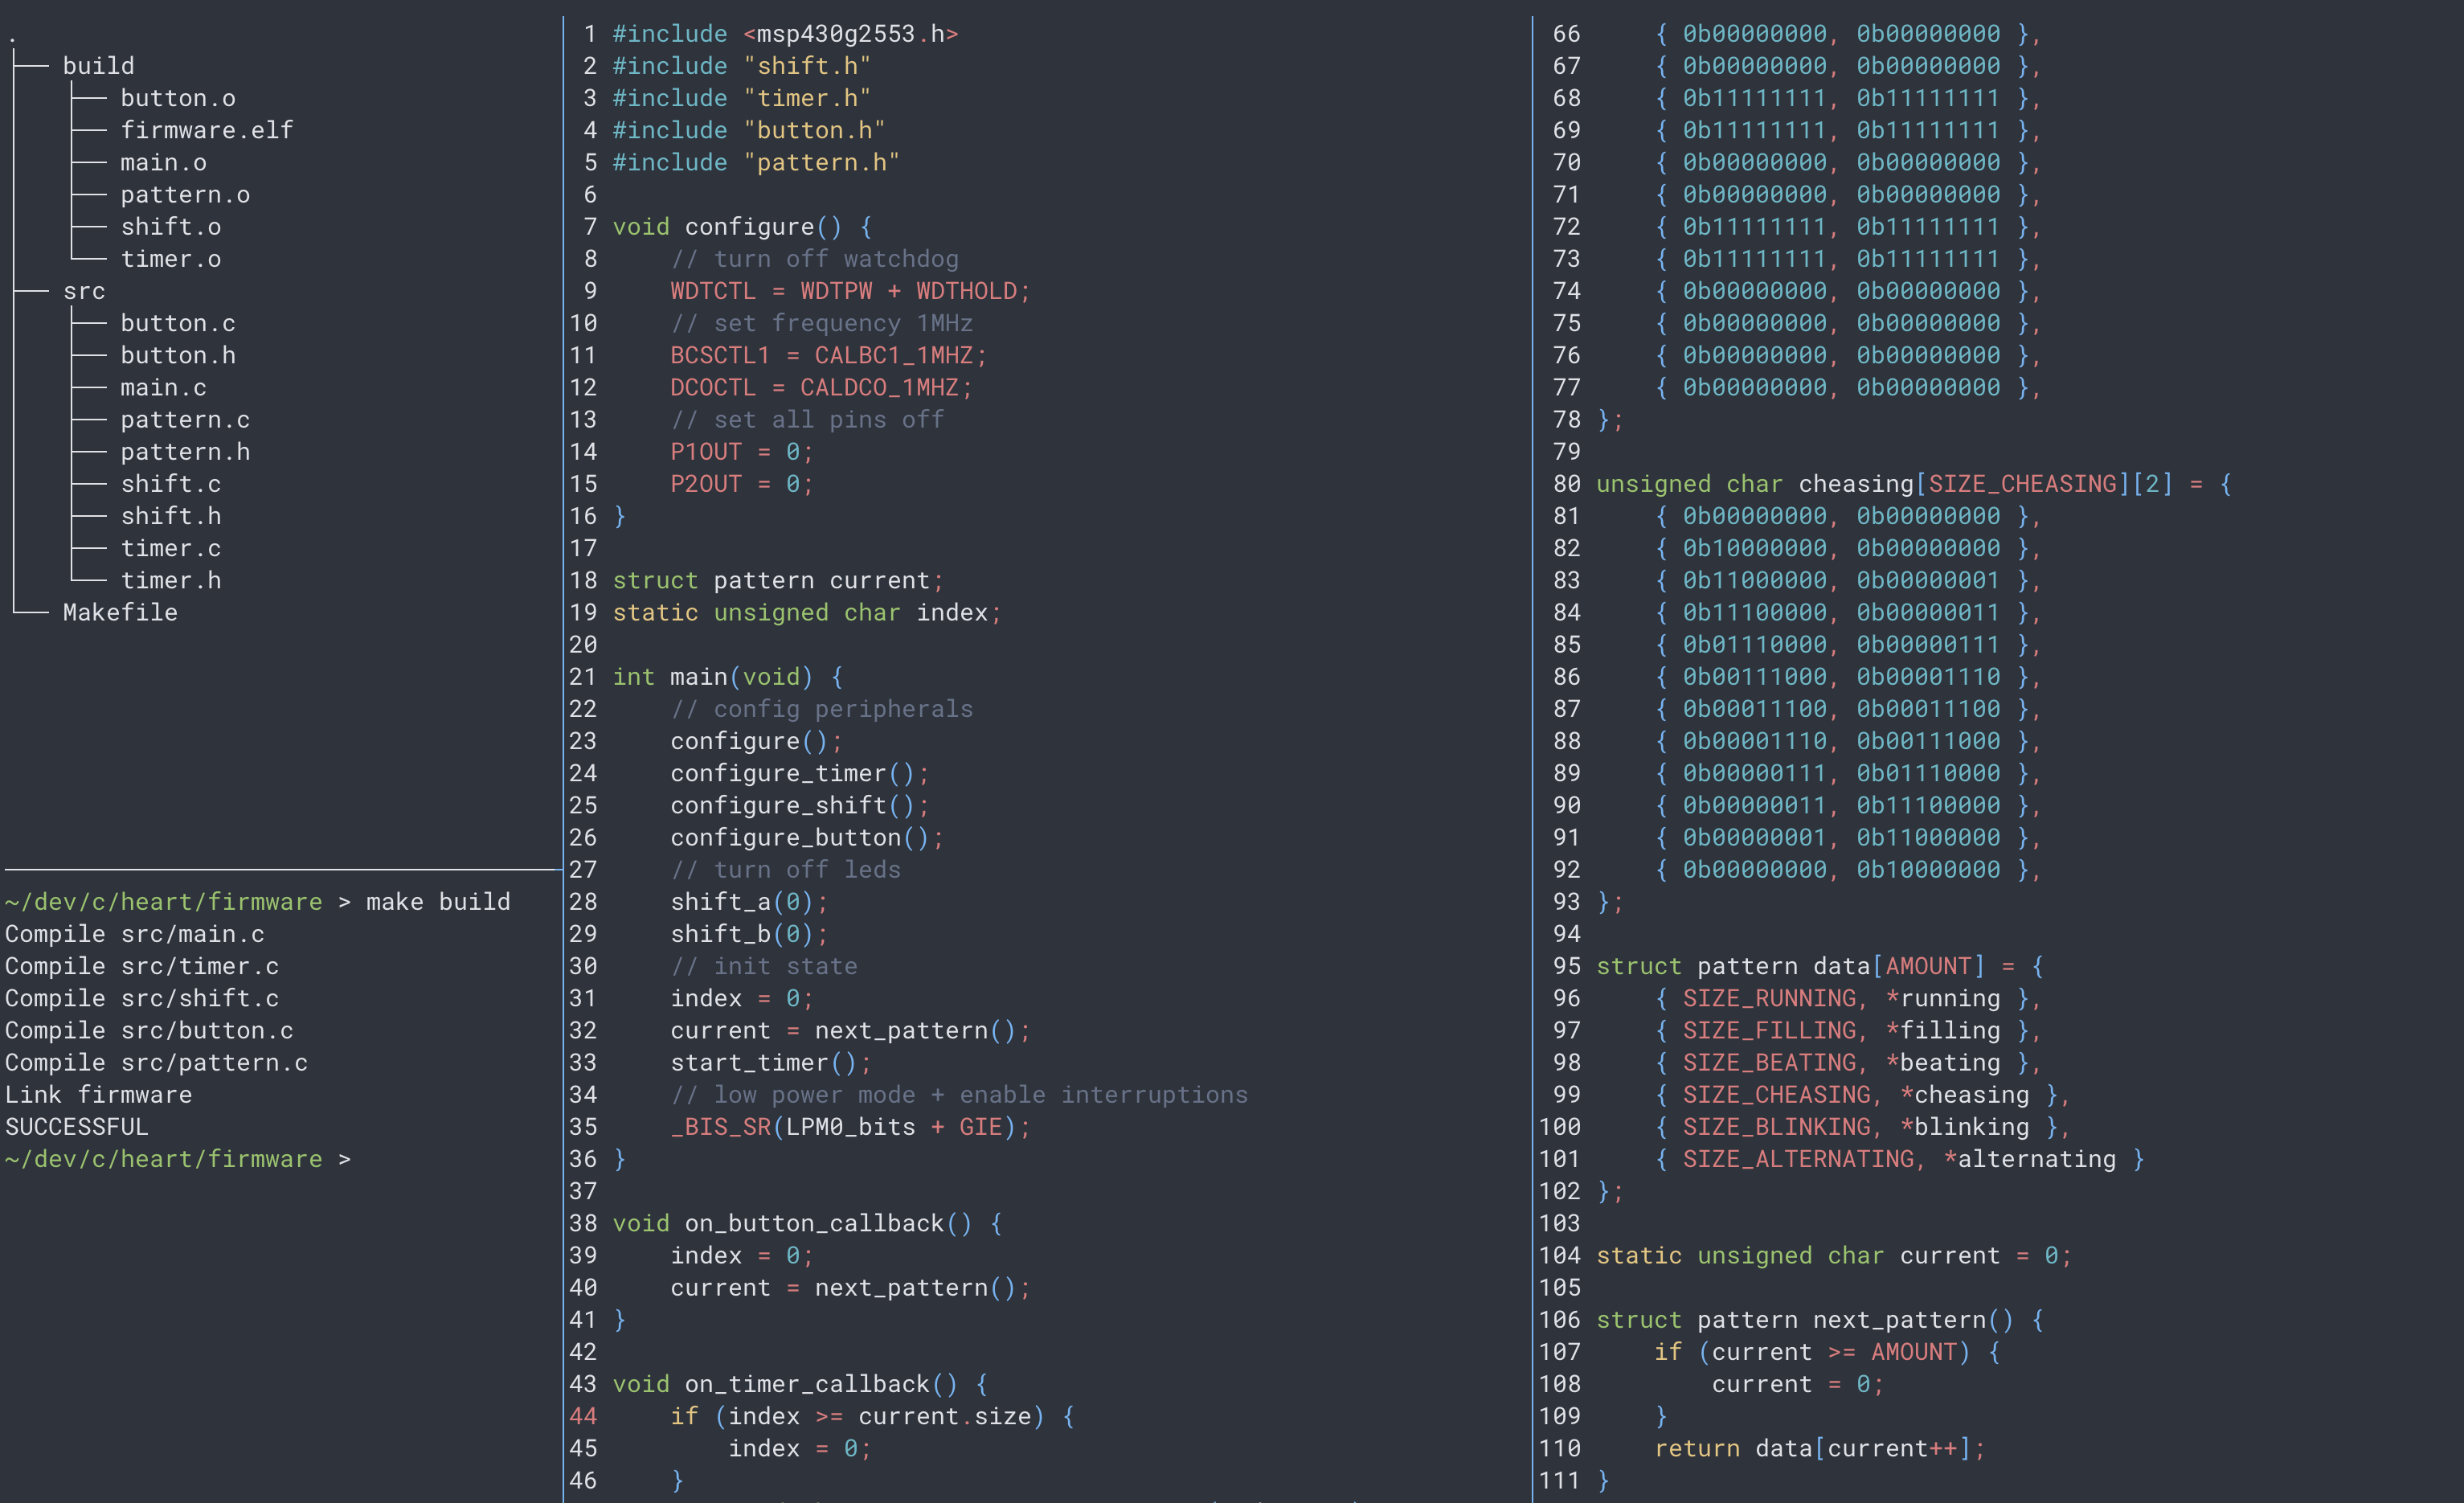This screenshot has height=1503, width=2464.
Task: Click the SUCCESSFUL output line
Action: [x=76, y=1127]
